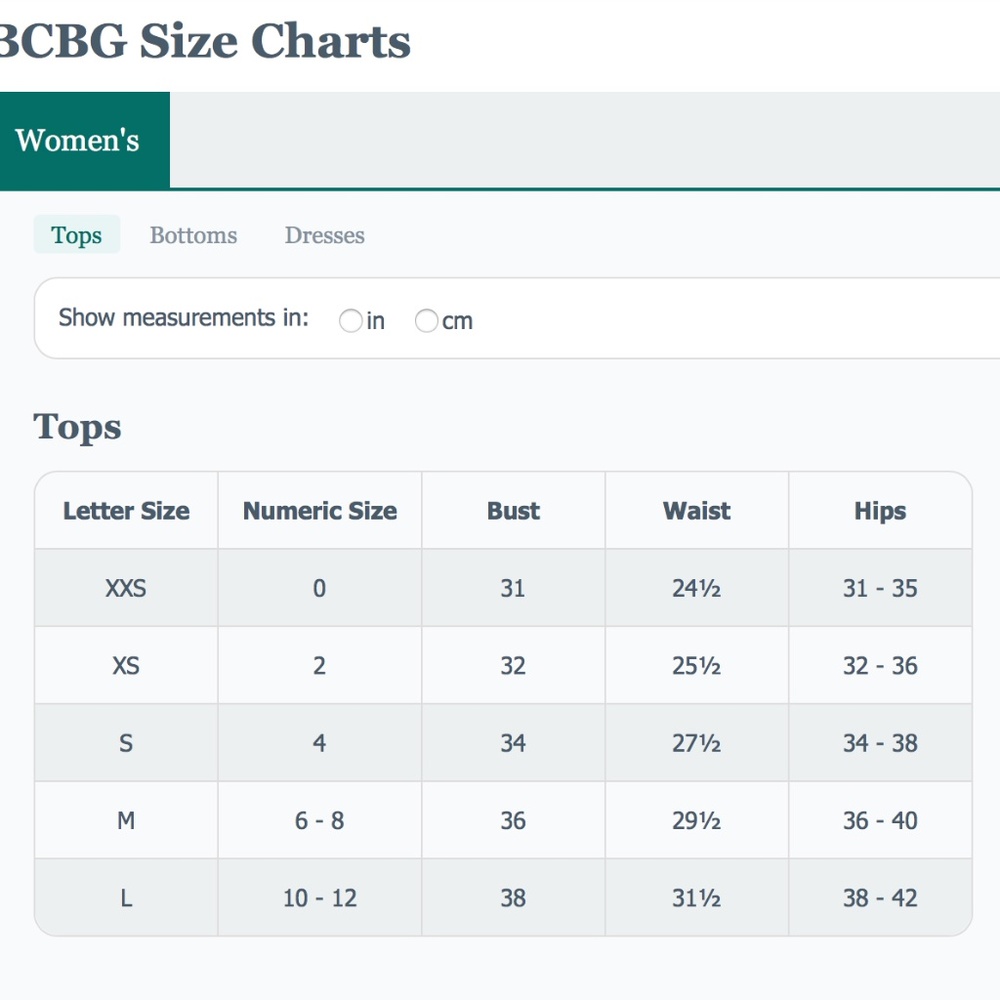Click the Letter Size column header
Screen dimensions: 1000x1000
pos(126,511)
